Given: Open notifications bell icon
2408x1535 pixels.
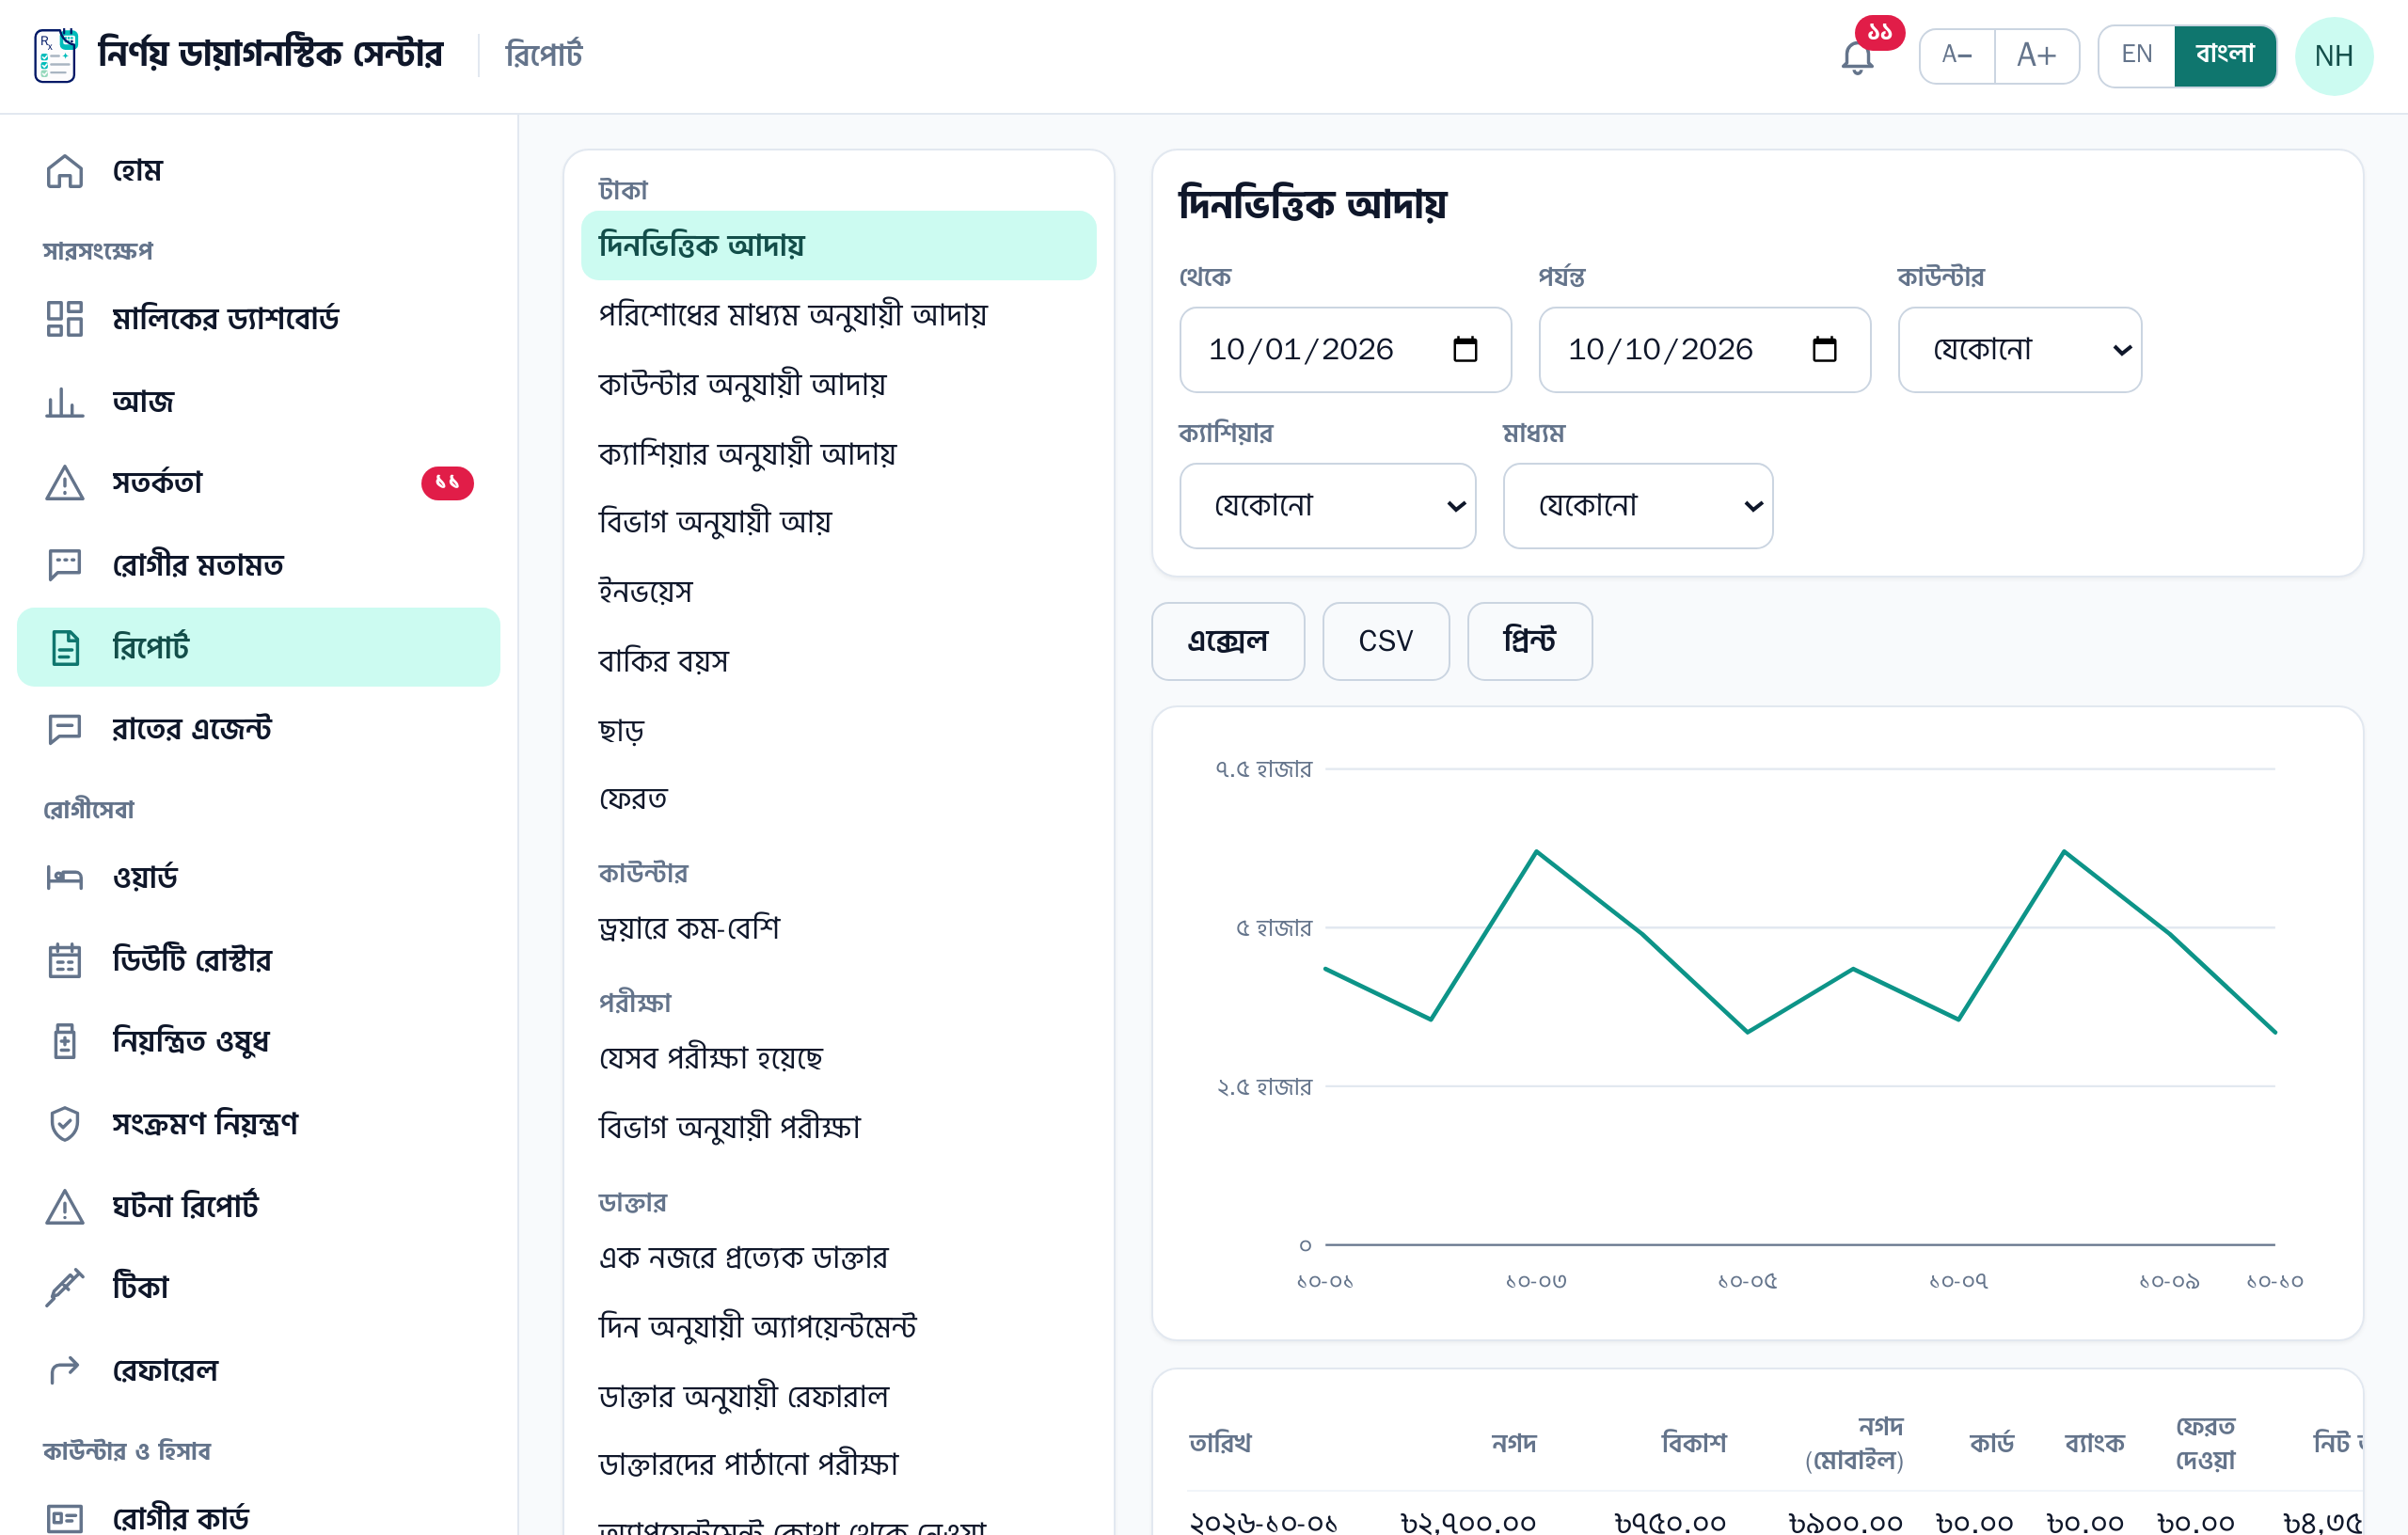Looking at the screenshot, I should click(1857, 57).
